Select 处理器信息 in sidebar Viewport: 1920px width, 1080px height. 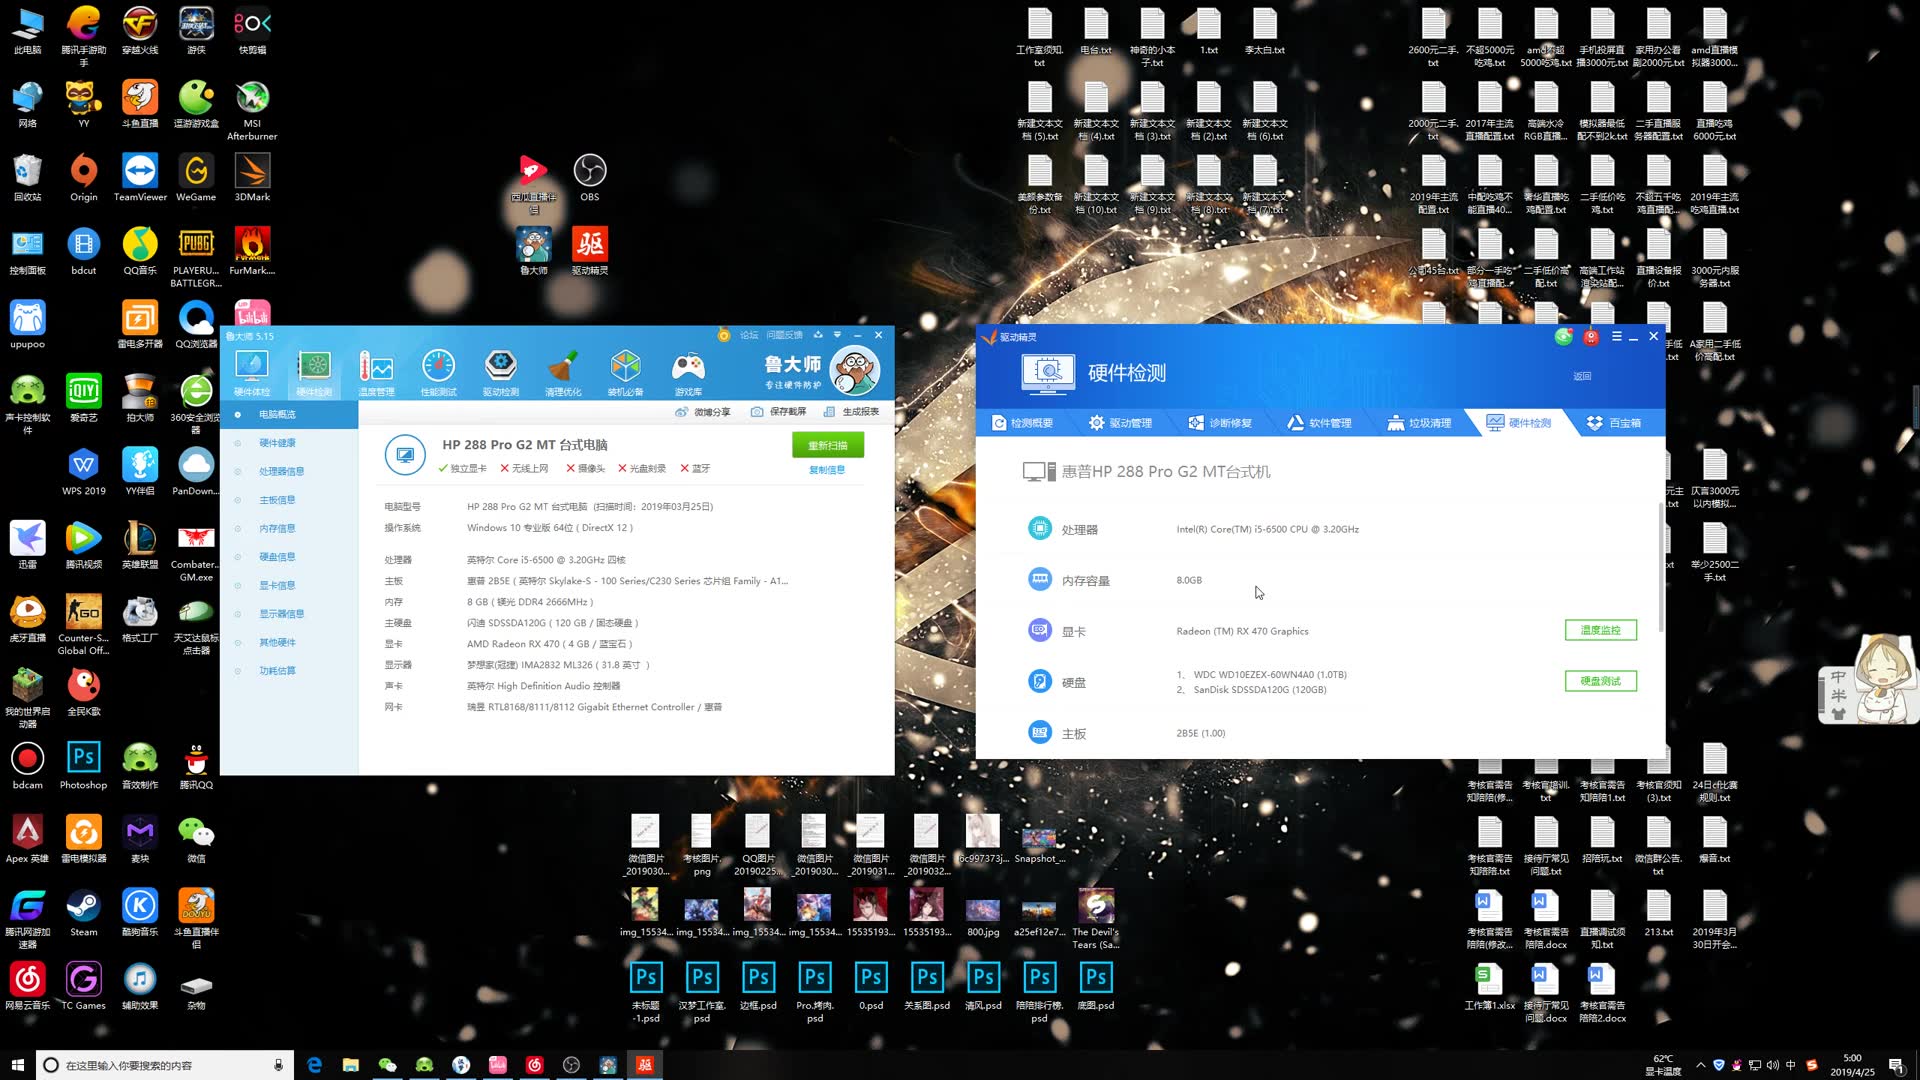281,471
